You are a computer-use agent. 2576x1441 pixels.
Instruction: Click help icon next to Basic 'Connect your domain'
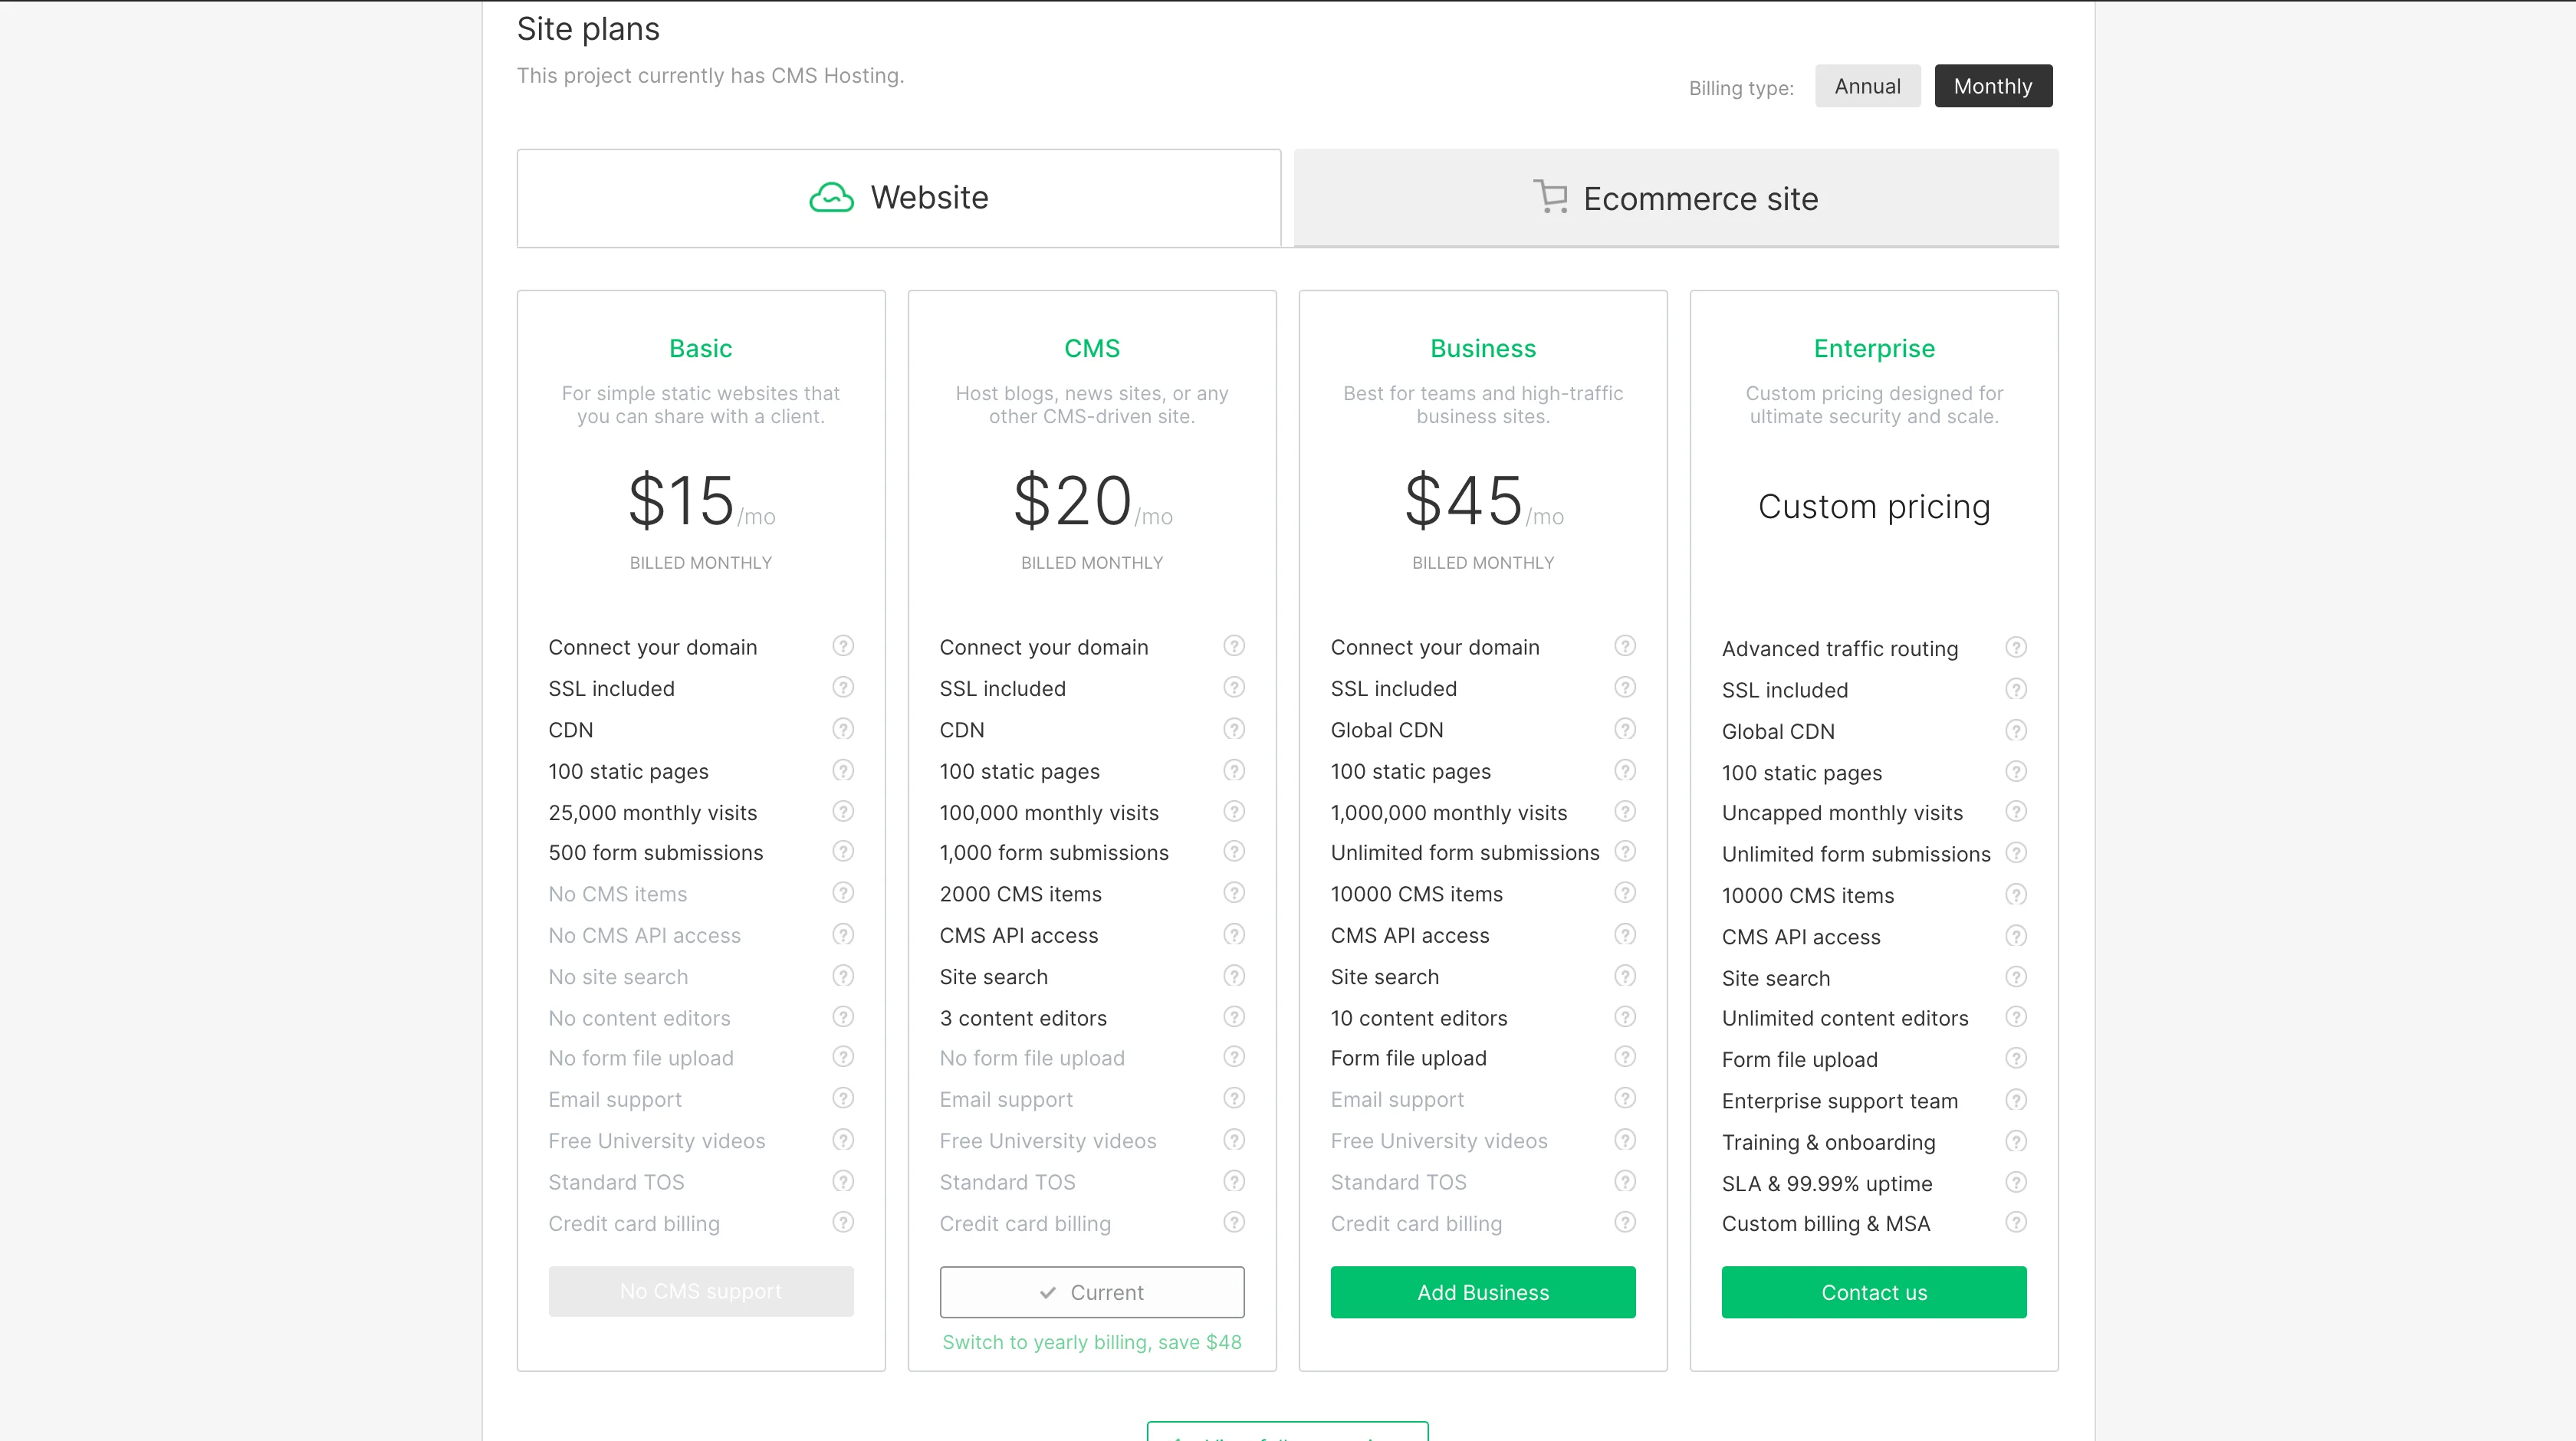(x=843, y=646)
